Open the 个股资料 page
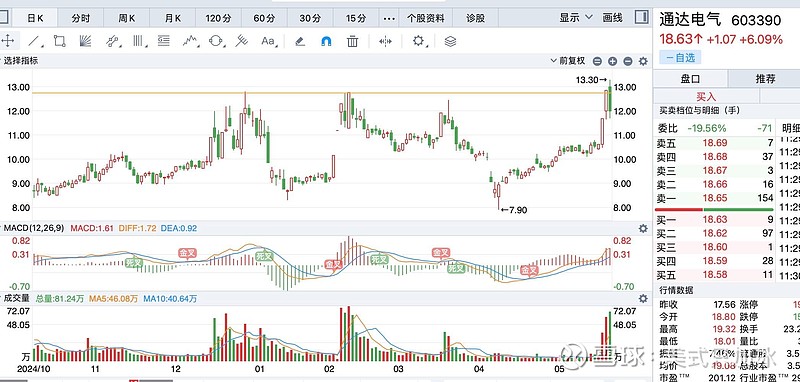 point(426,18)
